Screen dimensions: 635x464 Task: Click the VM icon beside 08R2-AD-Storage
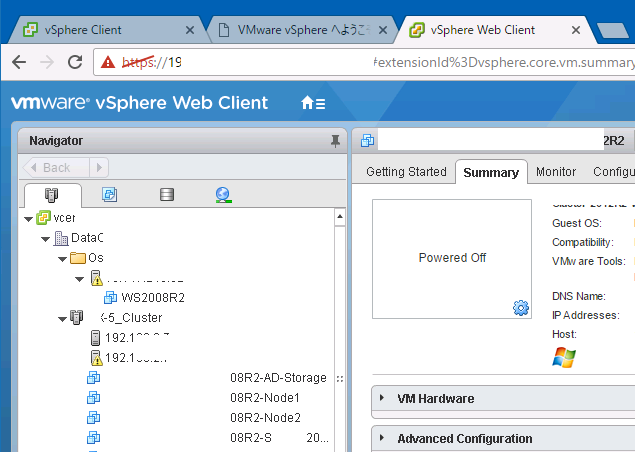point(94,378)
